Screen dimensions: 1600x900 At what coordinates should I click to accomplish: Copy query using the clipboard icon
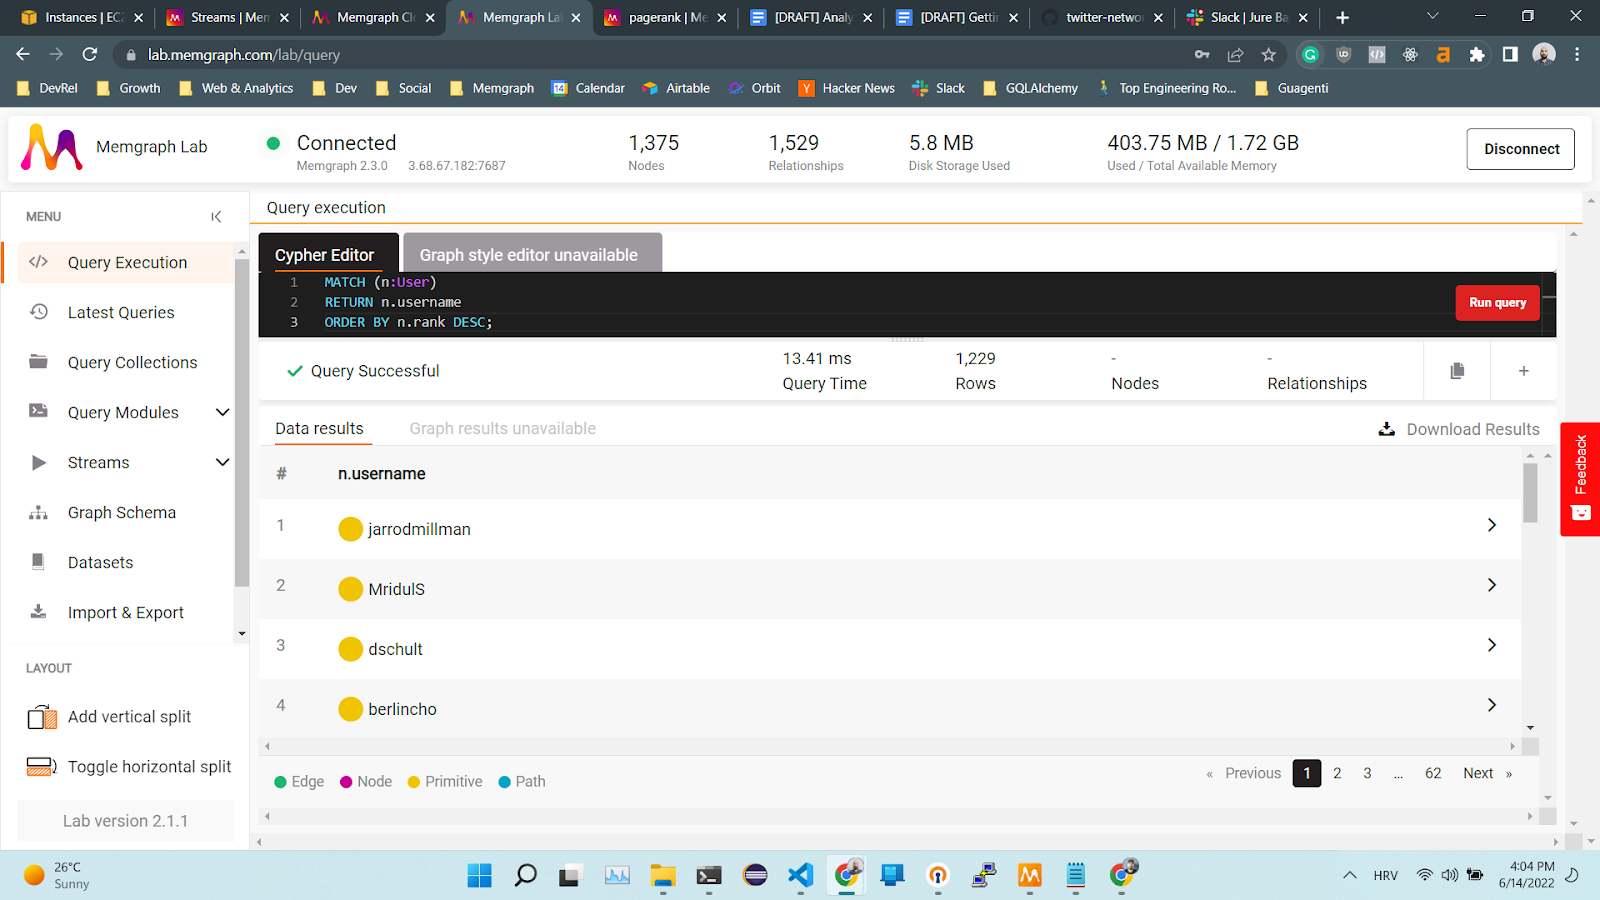click(1457, 371)
